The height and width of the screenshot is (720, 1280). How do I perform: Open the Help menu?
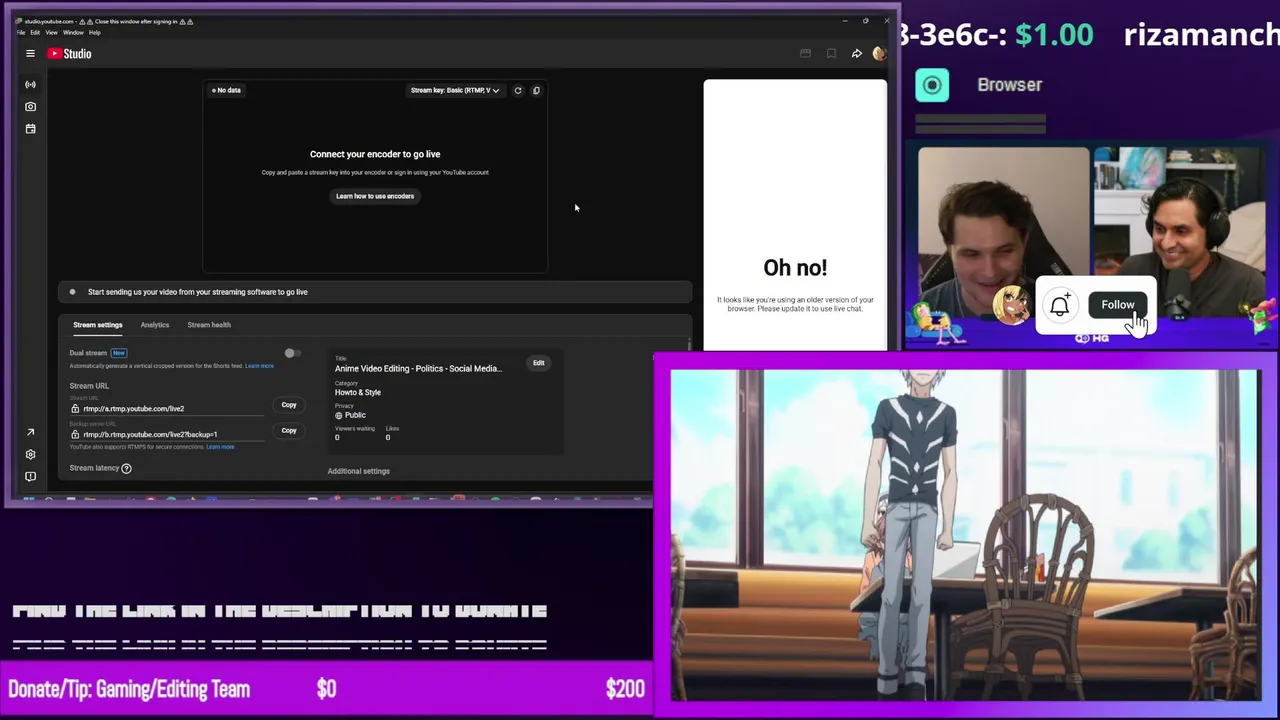point(95,32)
